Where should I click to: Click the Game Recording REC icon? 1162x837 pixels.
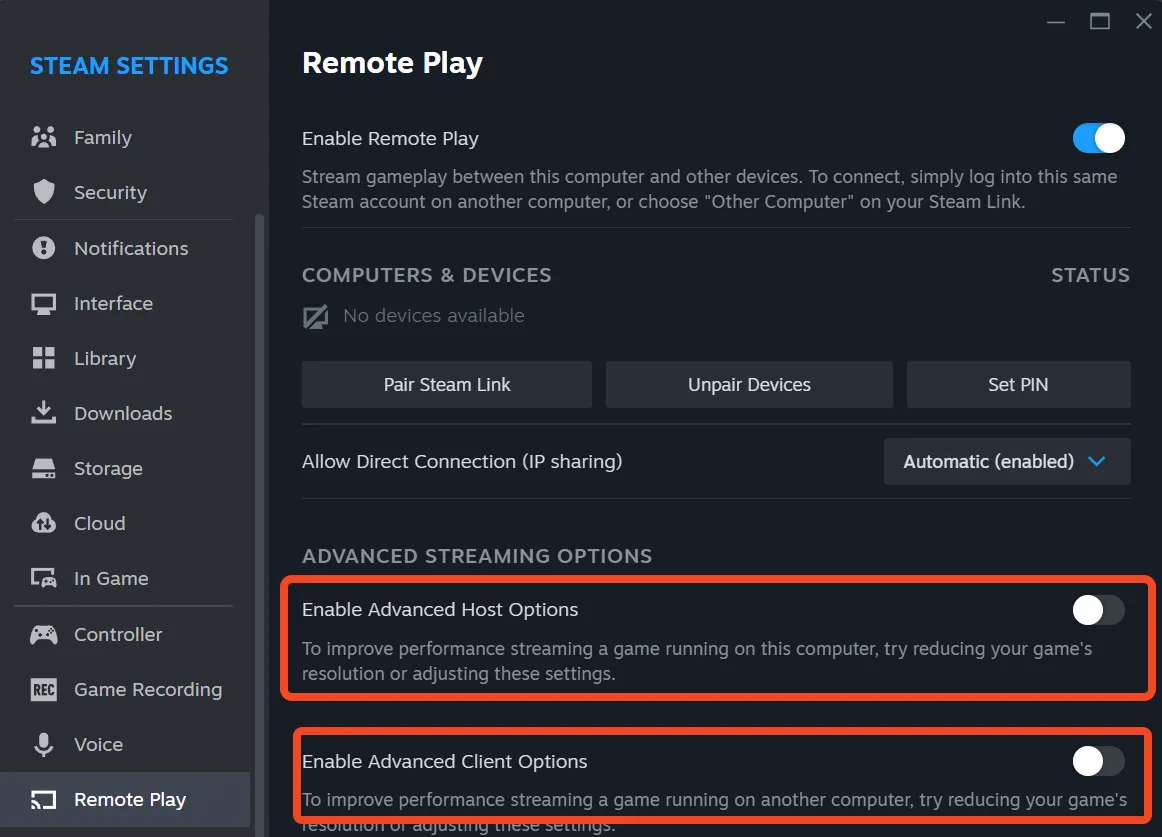click(45, 689)
